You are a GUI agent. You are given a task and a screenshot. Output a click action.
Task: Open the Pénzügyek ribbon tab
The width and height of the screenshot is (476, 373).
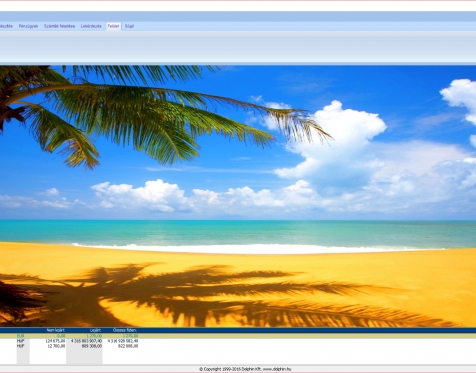point(28,26)
